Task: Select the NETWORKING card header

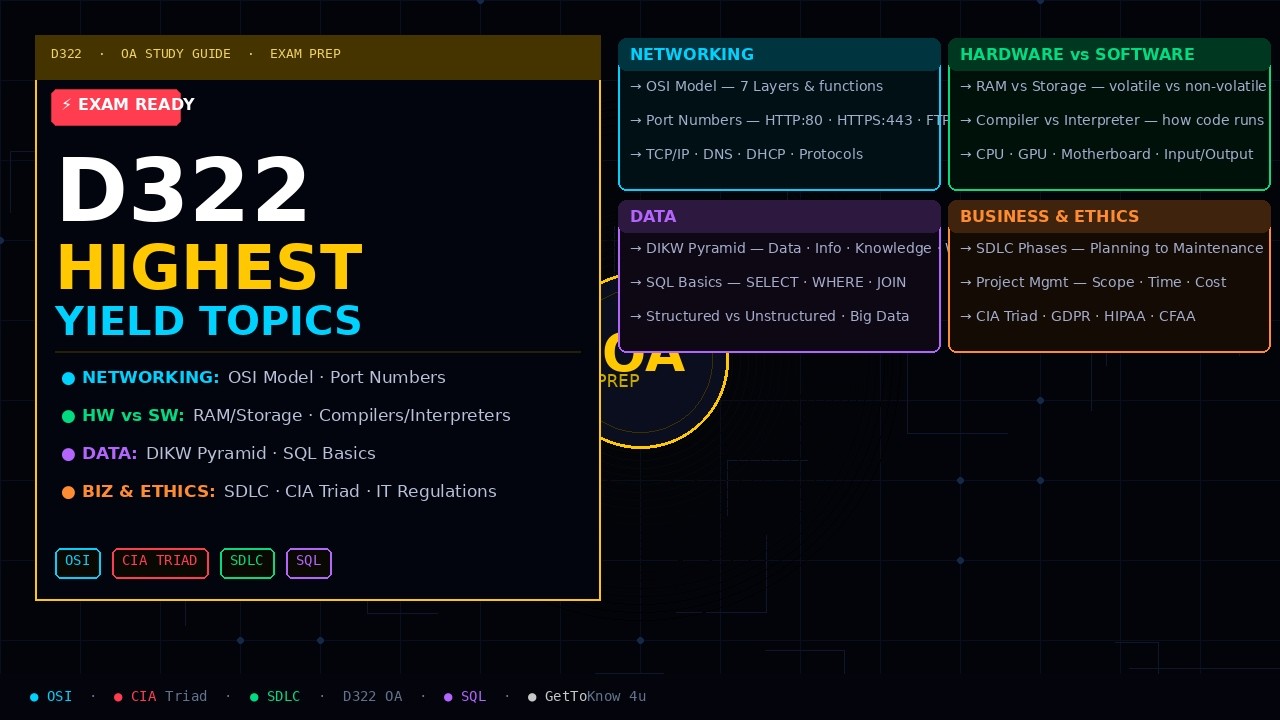Action: 779,54
